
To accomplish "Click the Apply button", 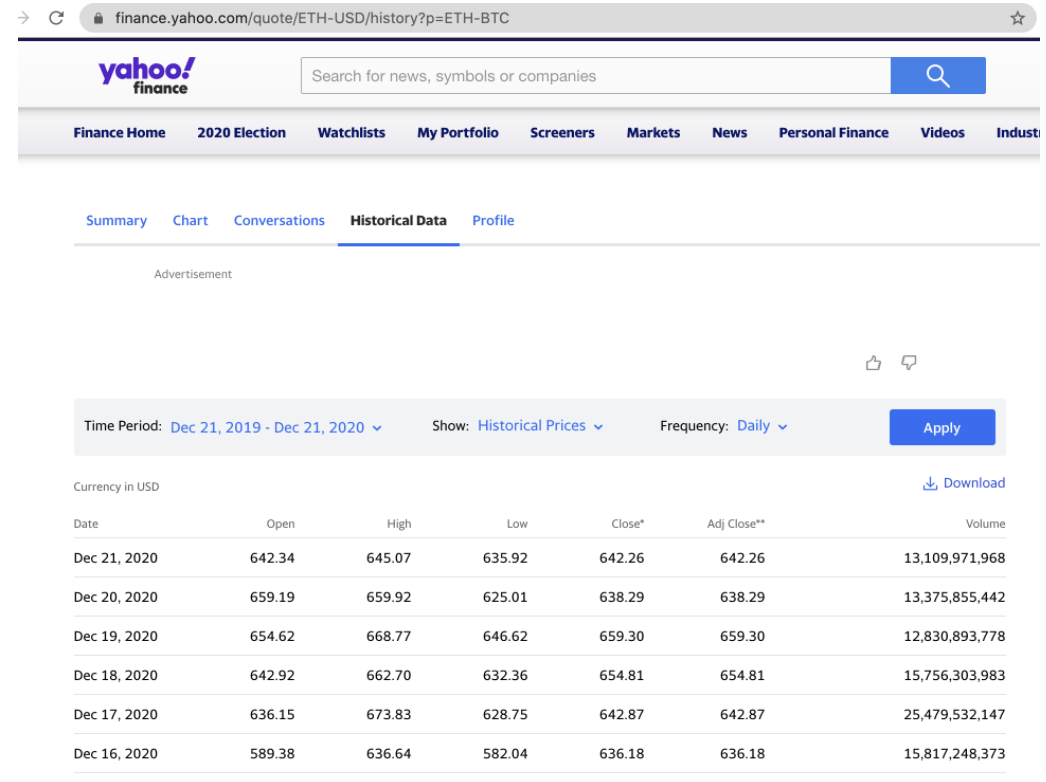I will coord(942,428).
